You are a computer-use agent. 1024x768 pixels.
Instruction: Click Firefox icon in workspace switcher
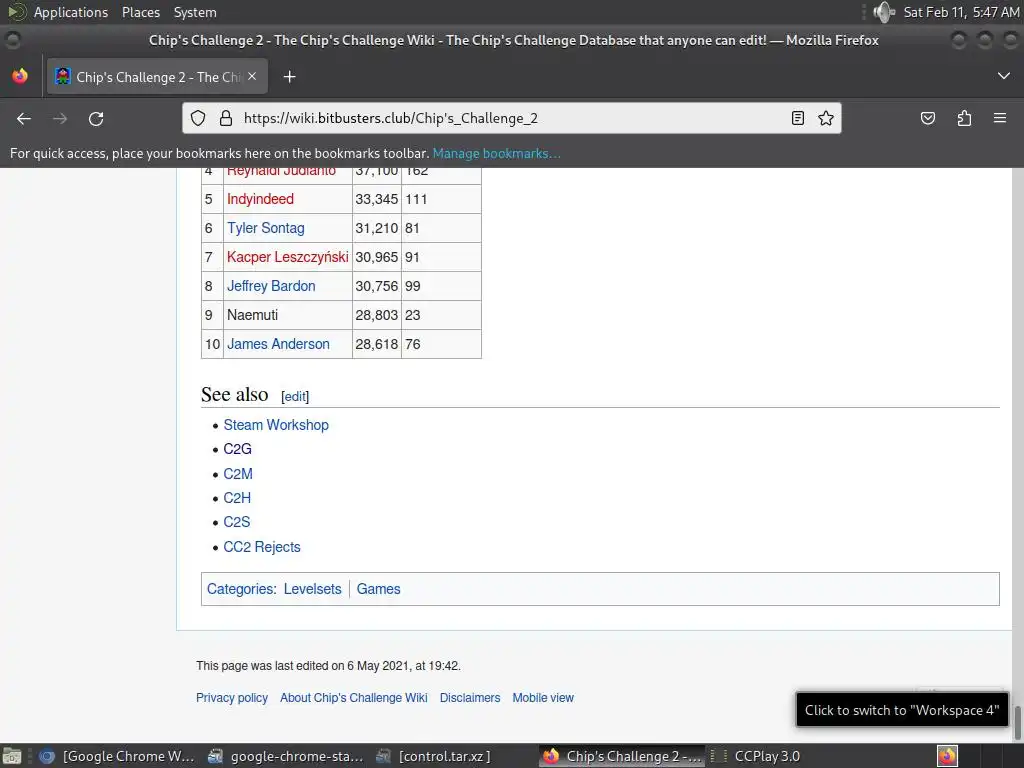[947, 756]
